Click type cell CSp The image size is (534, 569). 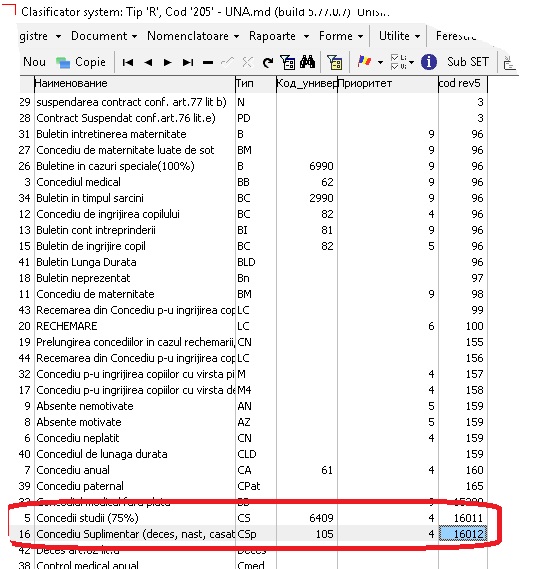[x=256, y=534]
